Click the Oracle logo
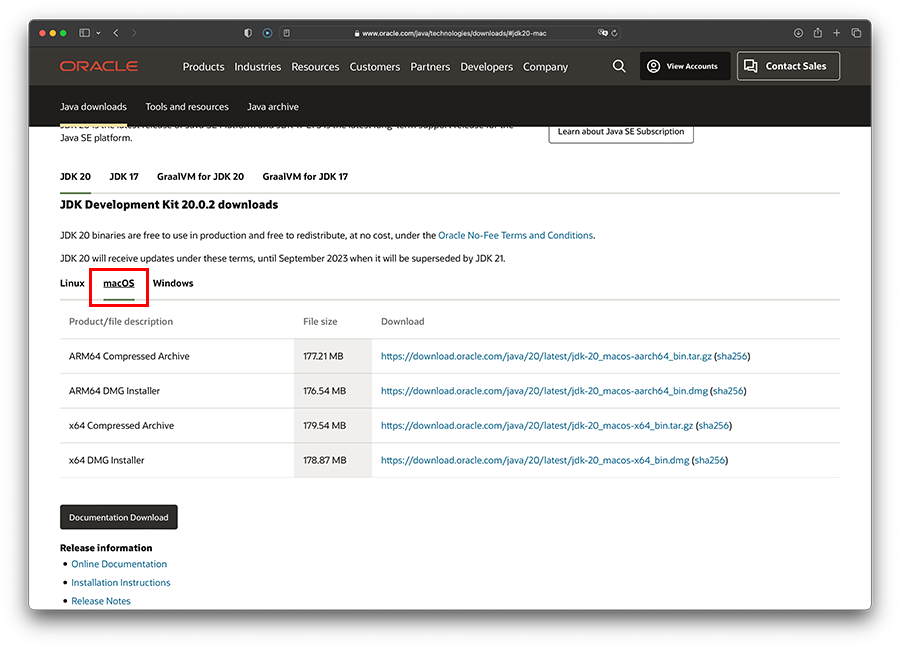This screenshot has width=900, height=648. point(98,67)
